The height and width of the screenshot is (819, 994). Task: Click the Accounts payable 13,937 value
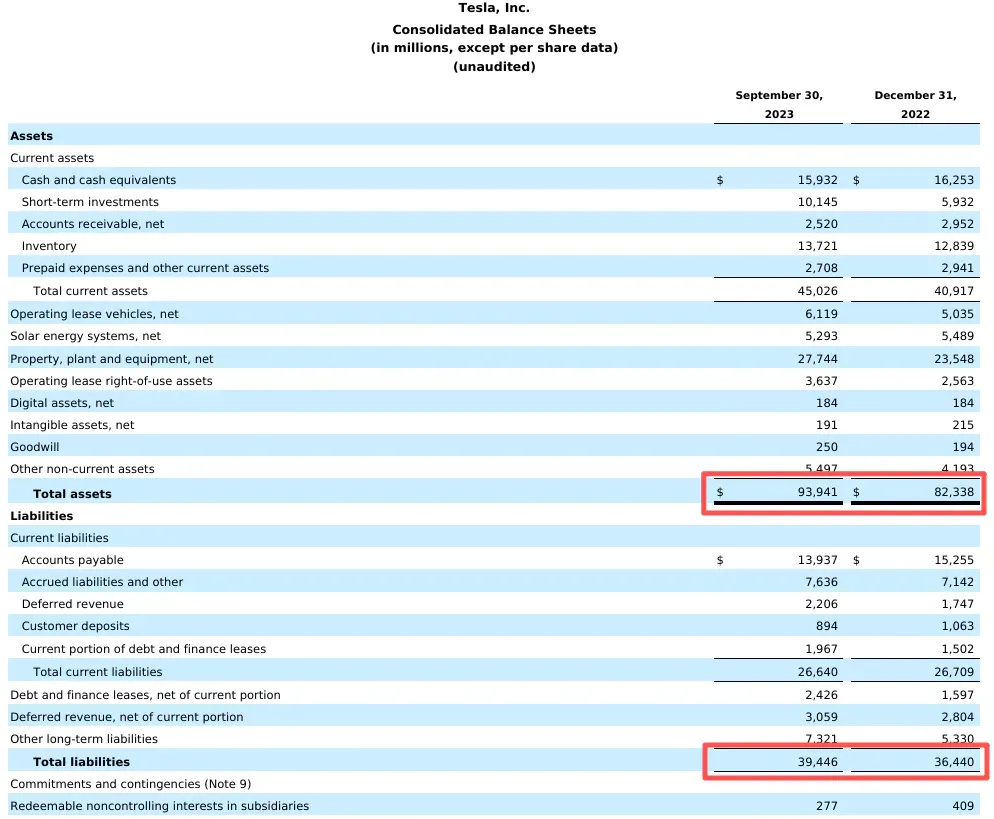point(817,560)
